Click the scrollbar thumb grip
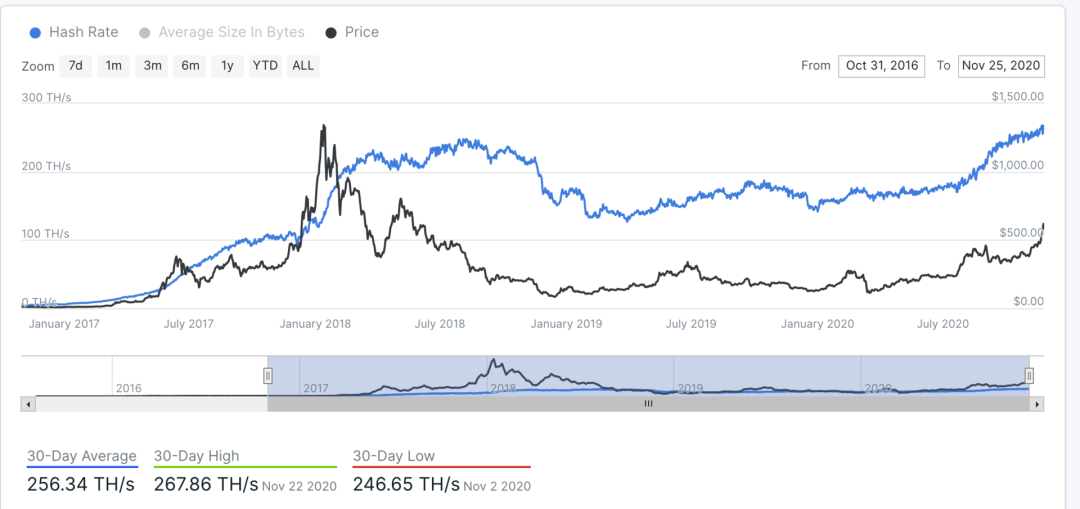Image resolution: width=1080 pixels, height=509 pixels. click(x=648, y=404)
